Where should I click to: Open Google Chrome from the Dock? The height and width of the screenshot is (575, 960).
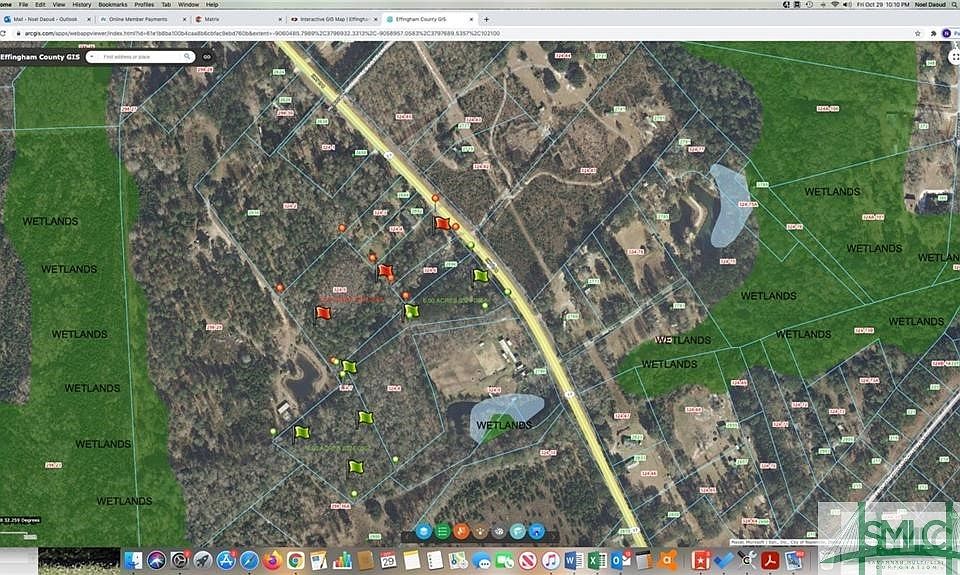(x=296, y=560)
